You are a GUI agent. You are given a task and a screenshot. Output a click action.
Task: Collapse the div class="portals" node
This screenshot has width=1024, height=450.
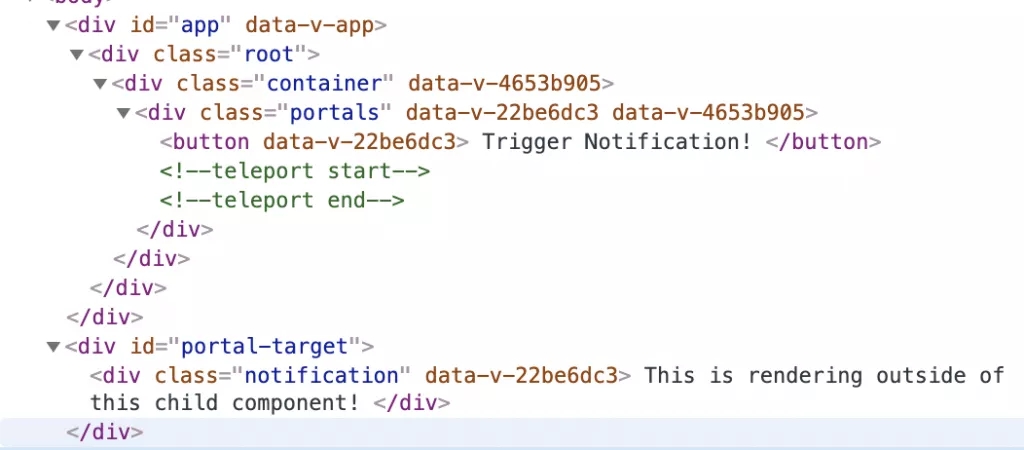123,113
